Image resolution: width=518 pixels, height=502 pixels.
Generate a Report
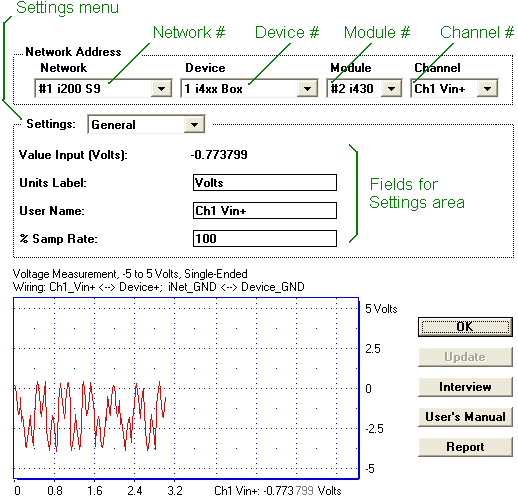[465, 447]
